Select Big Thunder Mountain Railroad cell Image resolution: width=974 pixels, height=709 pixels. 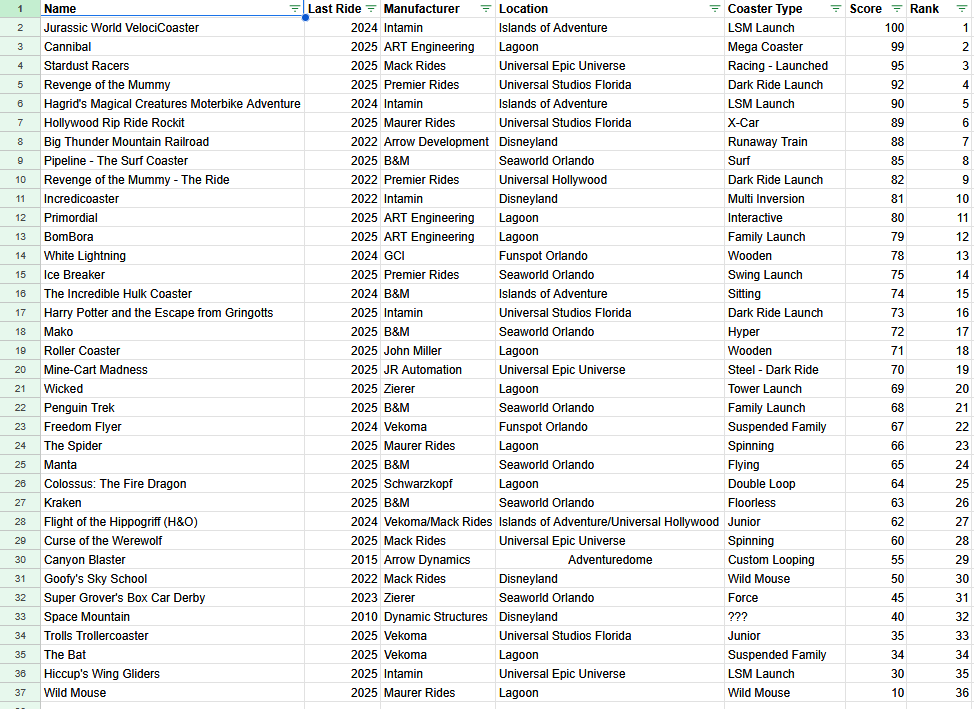(173, 142)
